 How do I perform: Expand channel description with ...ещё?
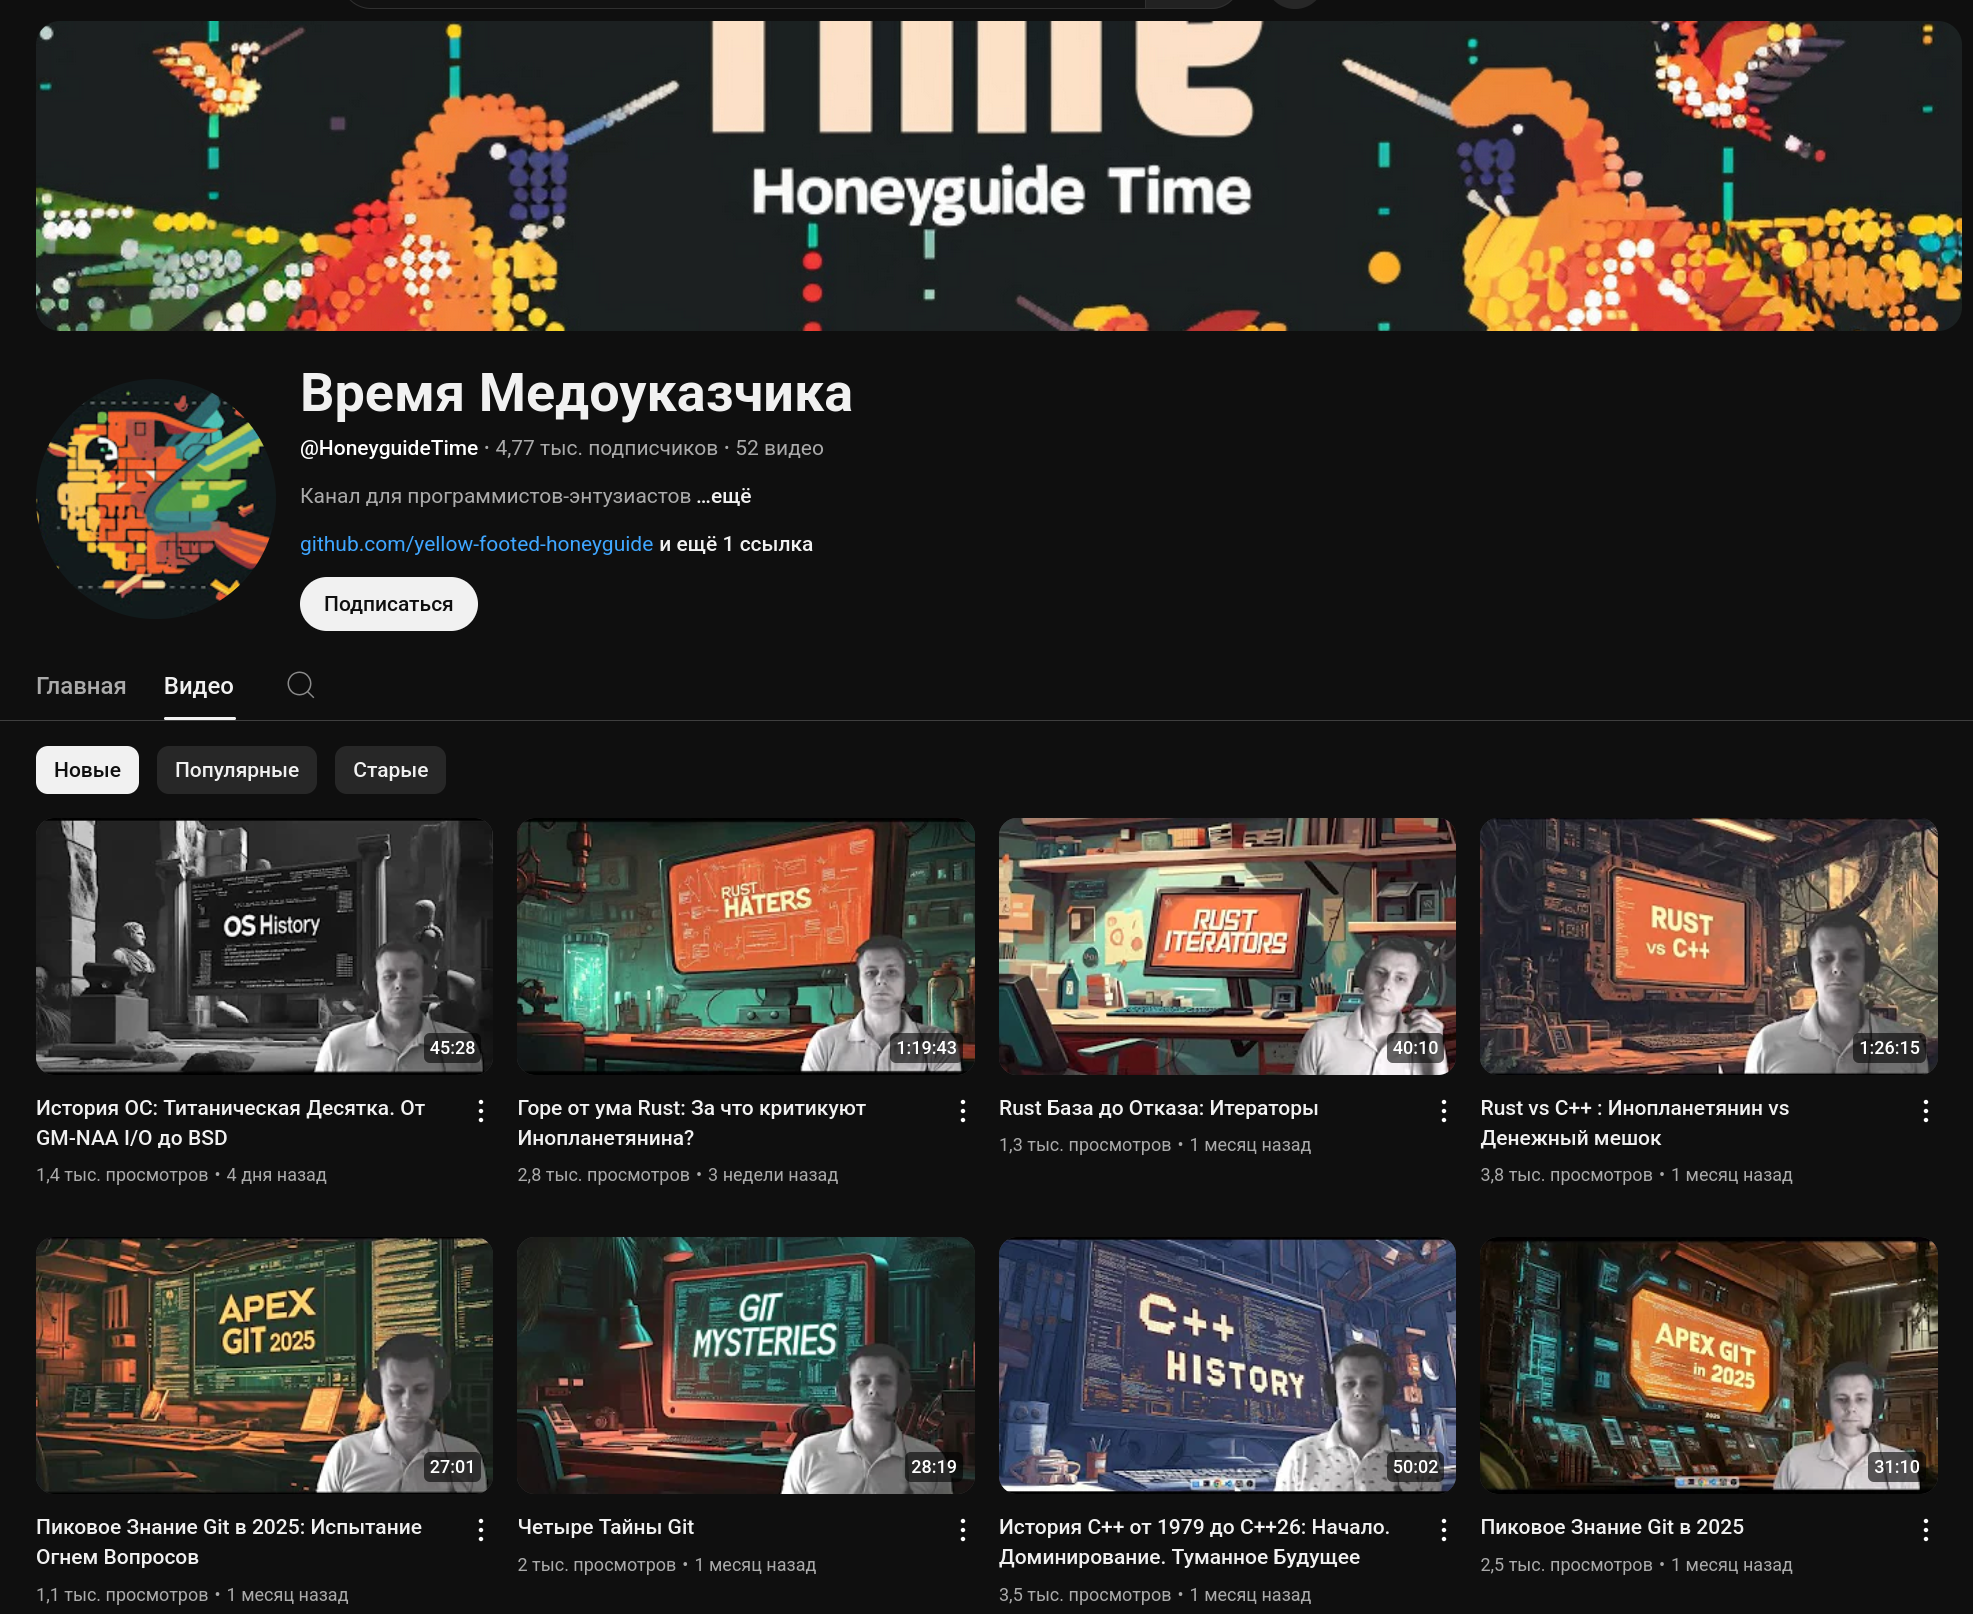tap(725, 496)
